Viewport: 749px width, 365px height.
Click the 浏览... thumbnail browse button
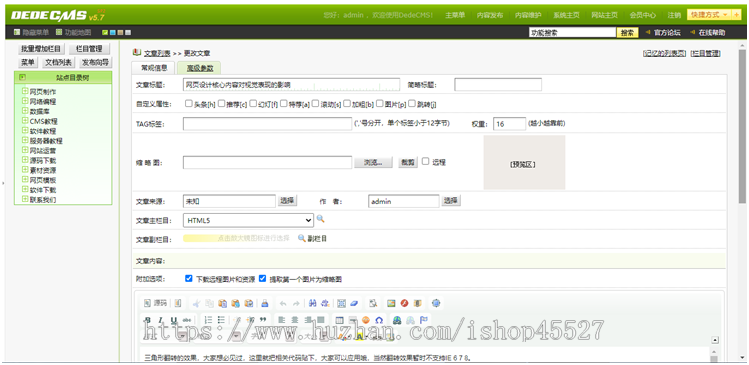(374, 162)
